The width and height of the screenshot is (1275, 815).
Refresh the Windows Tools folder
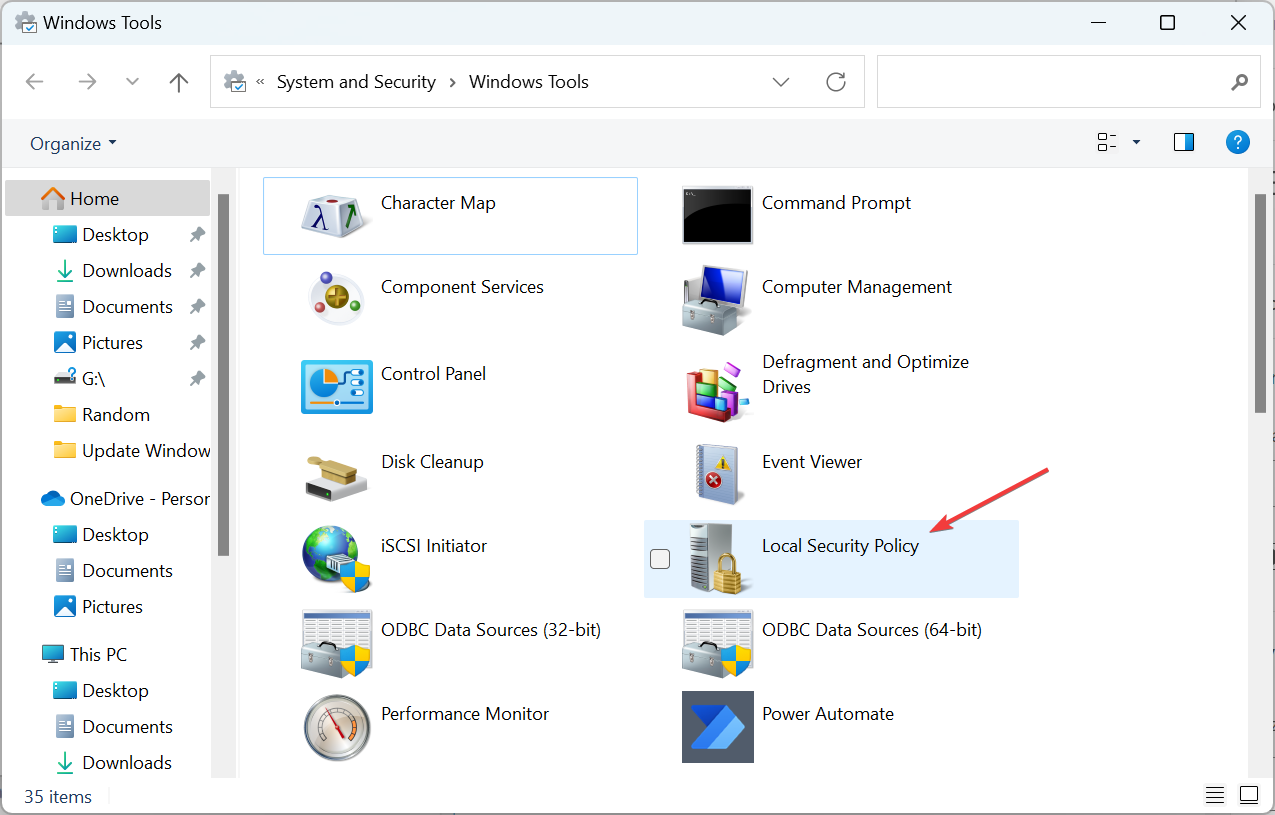click(x=836, y=82)
